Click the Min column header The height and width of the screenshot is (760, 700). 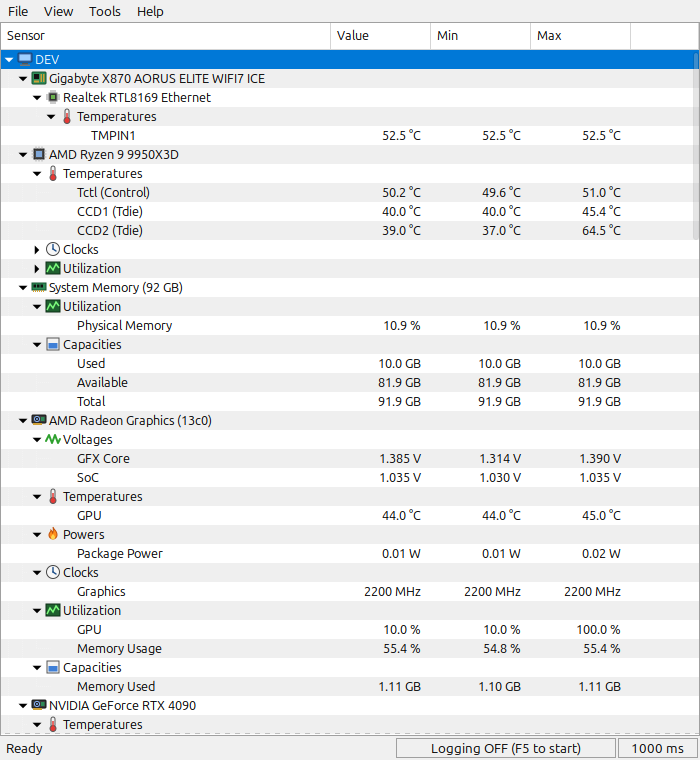pos(480,36)
